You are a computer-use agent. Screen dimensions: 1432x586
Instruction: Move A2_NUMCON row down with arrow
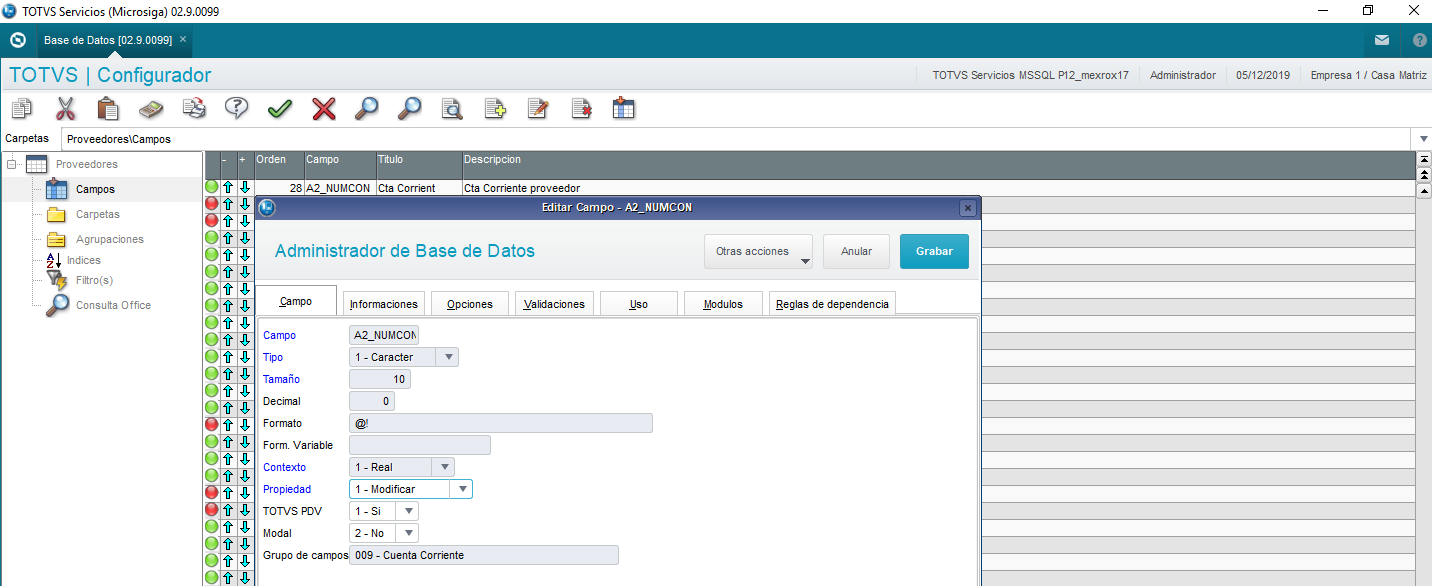(244, 188)
